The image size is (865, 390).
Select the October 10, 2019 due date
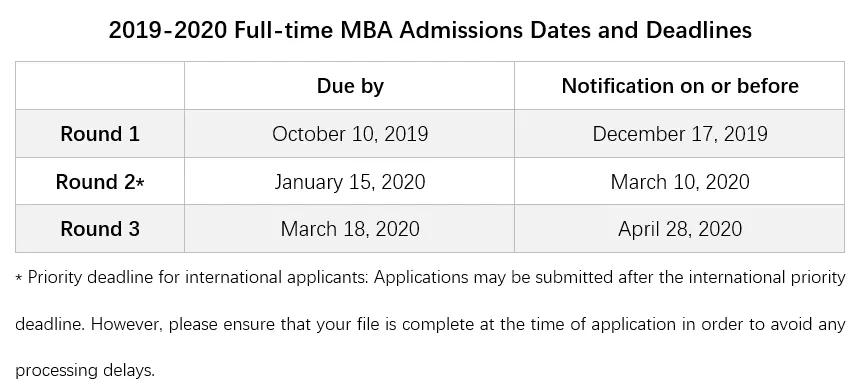(x=350, y=134)
